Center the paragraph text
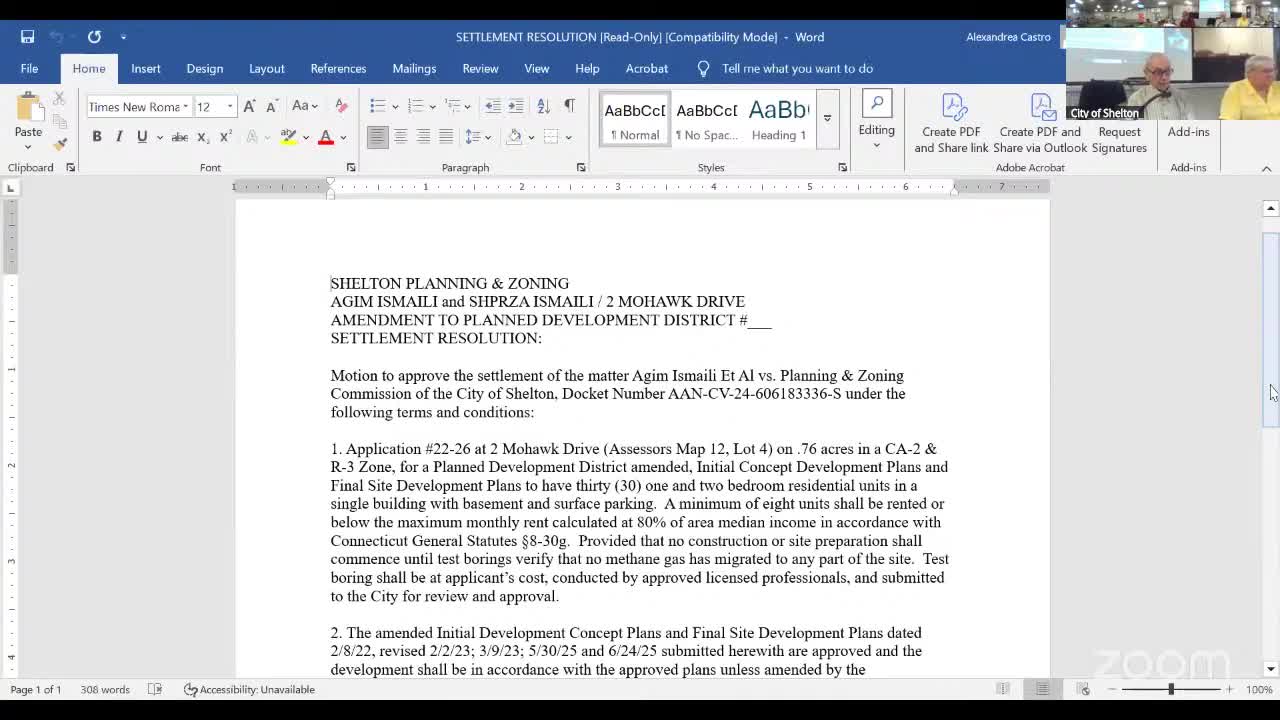1280x720 pixels. 400,137
